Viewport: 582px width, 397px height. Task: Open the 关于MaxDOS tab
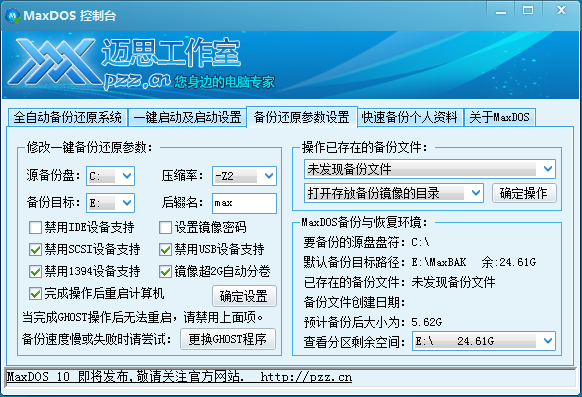click(500, 118)
